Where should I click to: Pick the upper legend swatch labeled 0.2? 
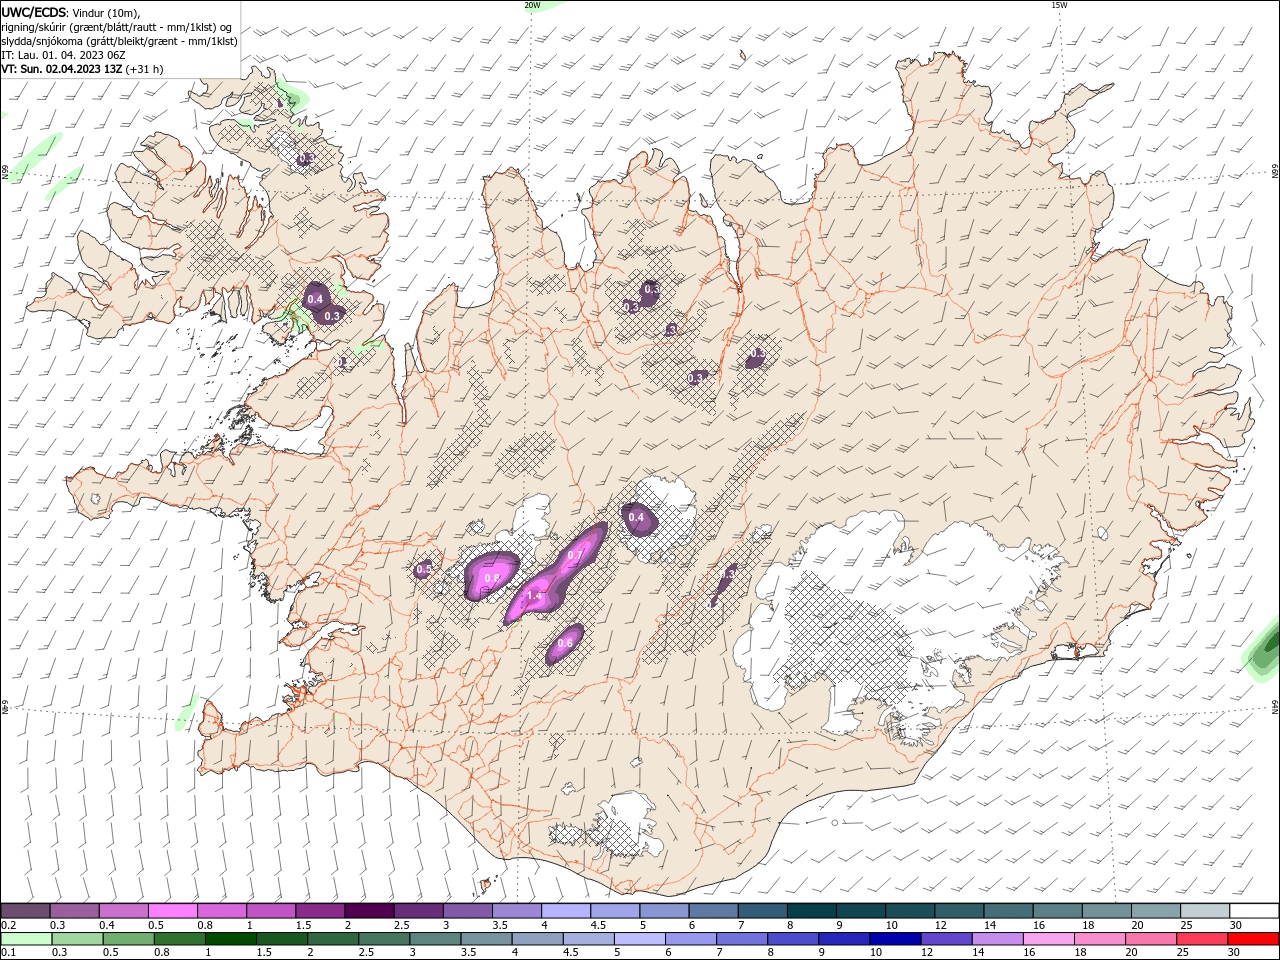tap(25, 911)
